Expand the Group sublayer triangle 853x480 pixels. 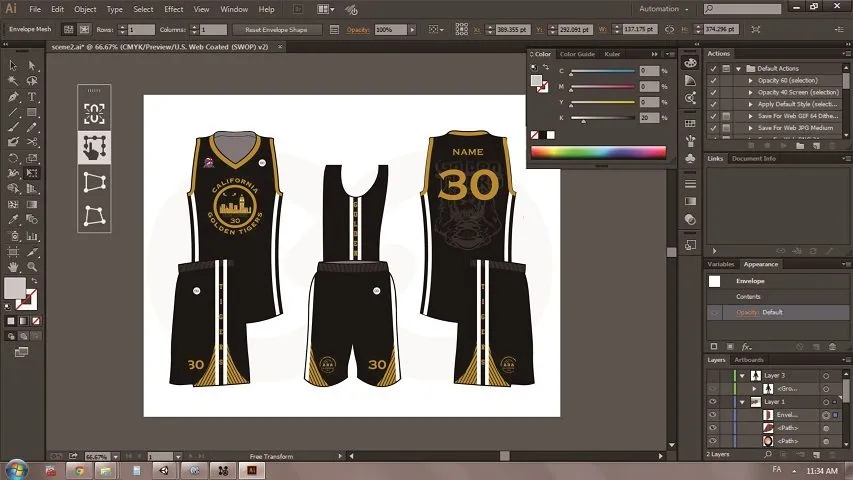pos(754,389)
